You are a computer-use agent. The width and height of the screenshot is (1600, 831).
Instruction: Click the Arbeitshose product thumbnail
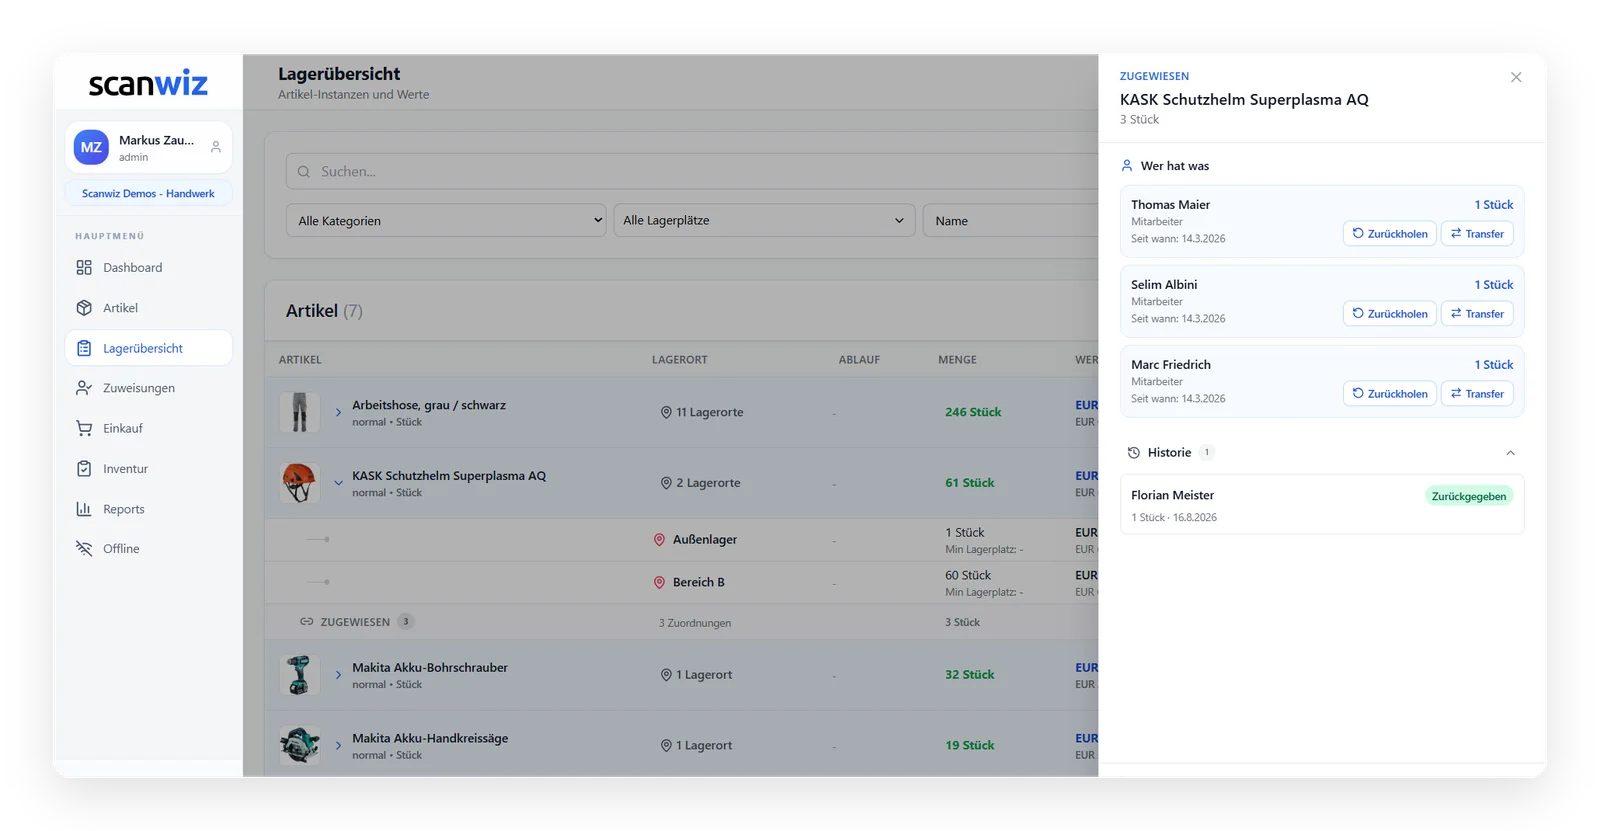click(299, 412)
